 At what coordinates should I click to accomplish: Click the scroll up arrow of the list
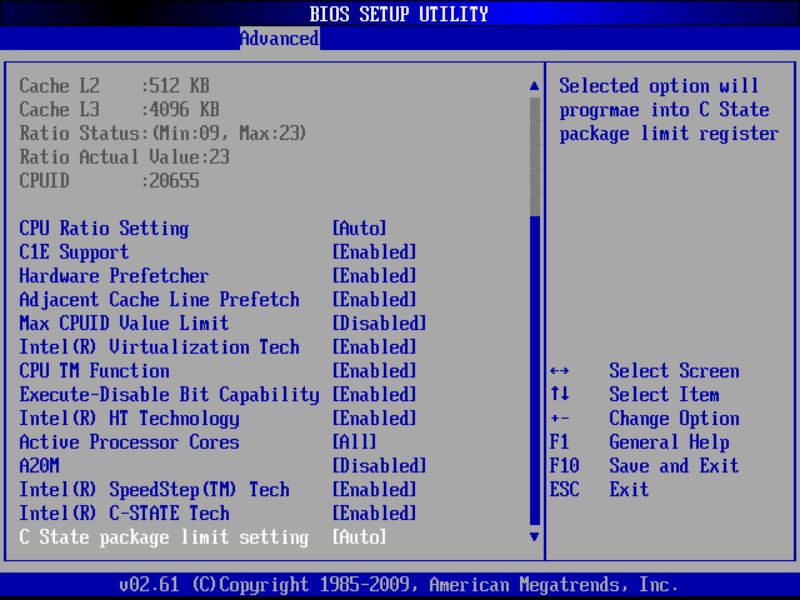[534, 86]
